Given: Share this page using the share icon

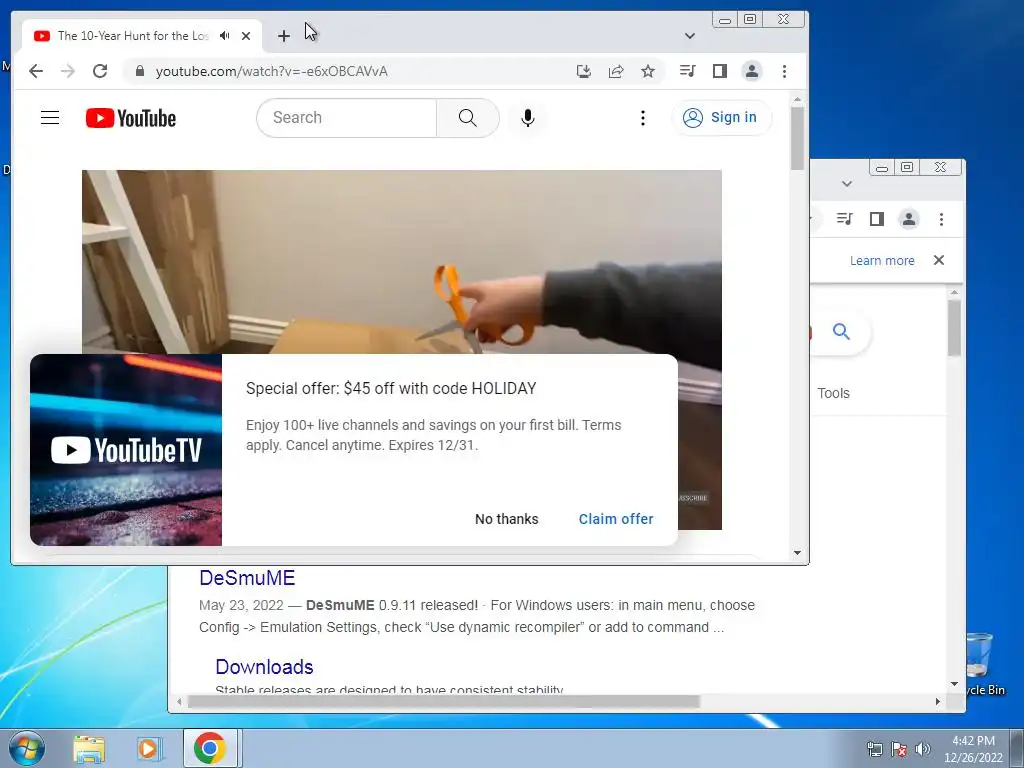Looking at the screenshot, I should (616, 71).
